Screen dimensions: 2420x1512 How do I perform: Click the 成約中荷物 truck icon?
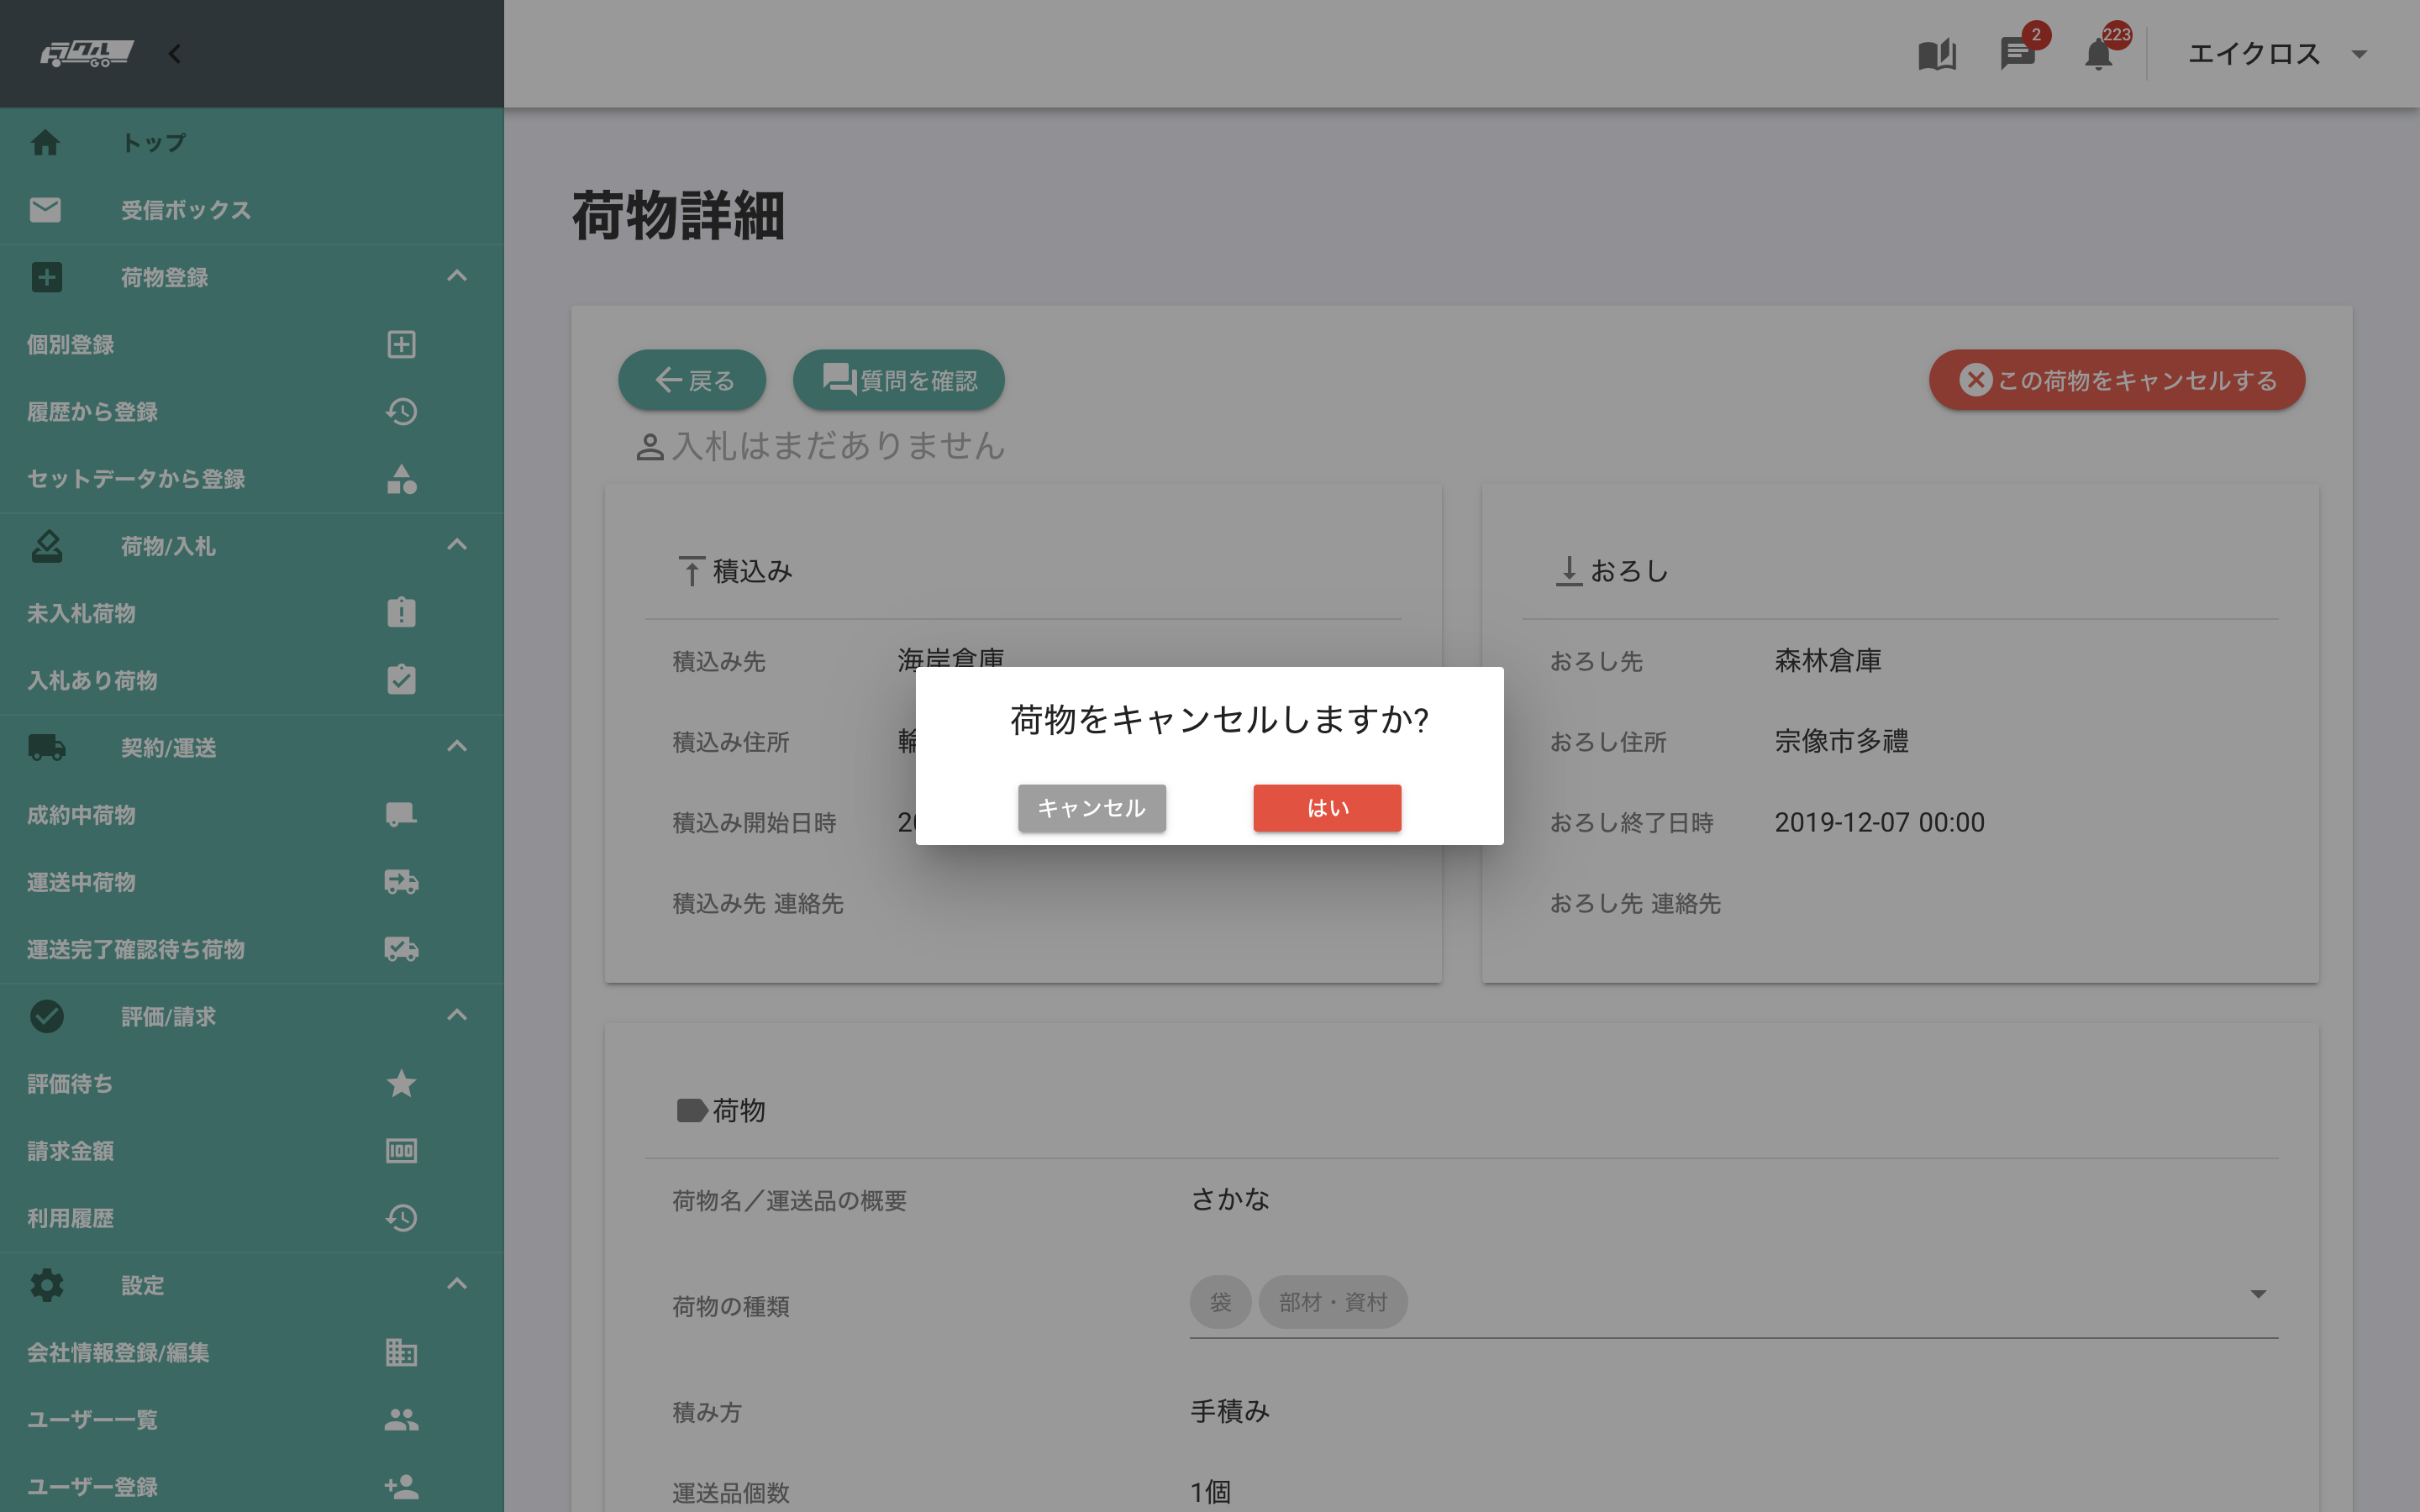coord(401,814)
